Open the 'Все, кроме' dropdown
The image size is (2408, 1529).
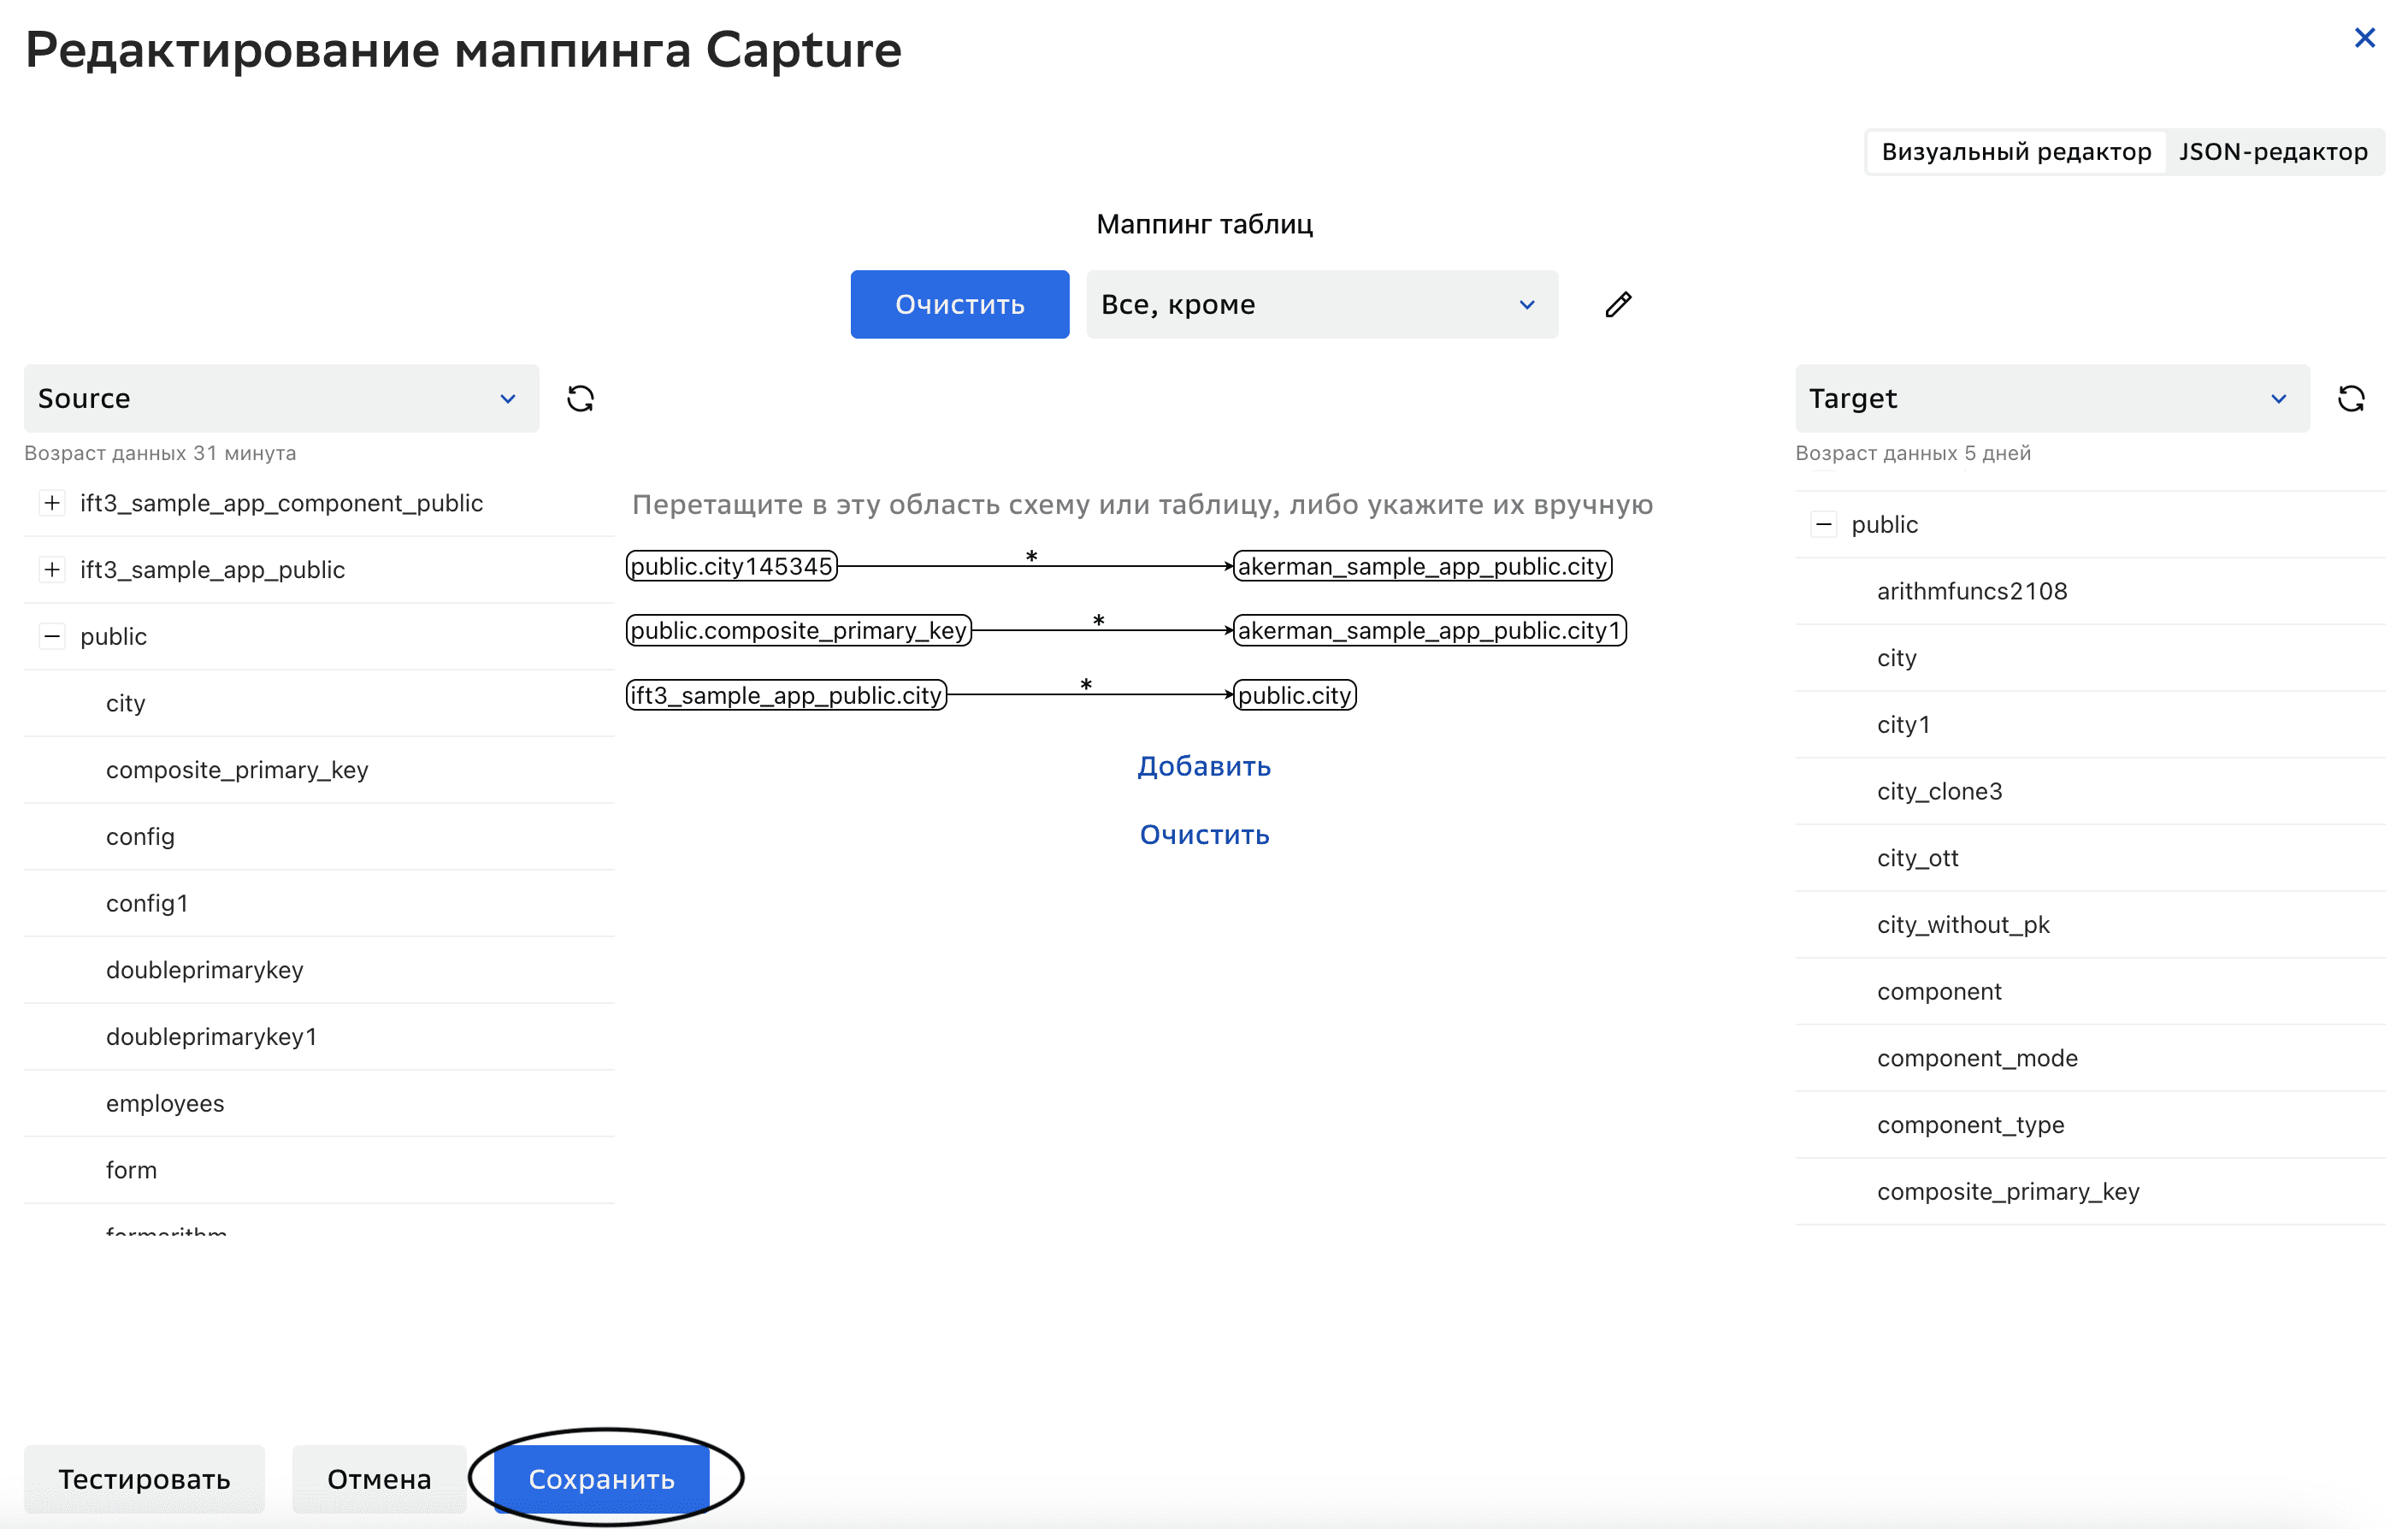click(1321, 304)
